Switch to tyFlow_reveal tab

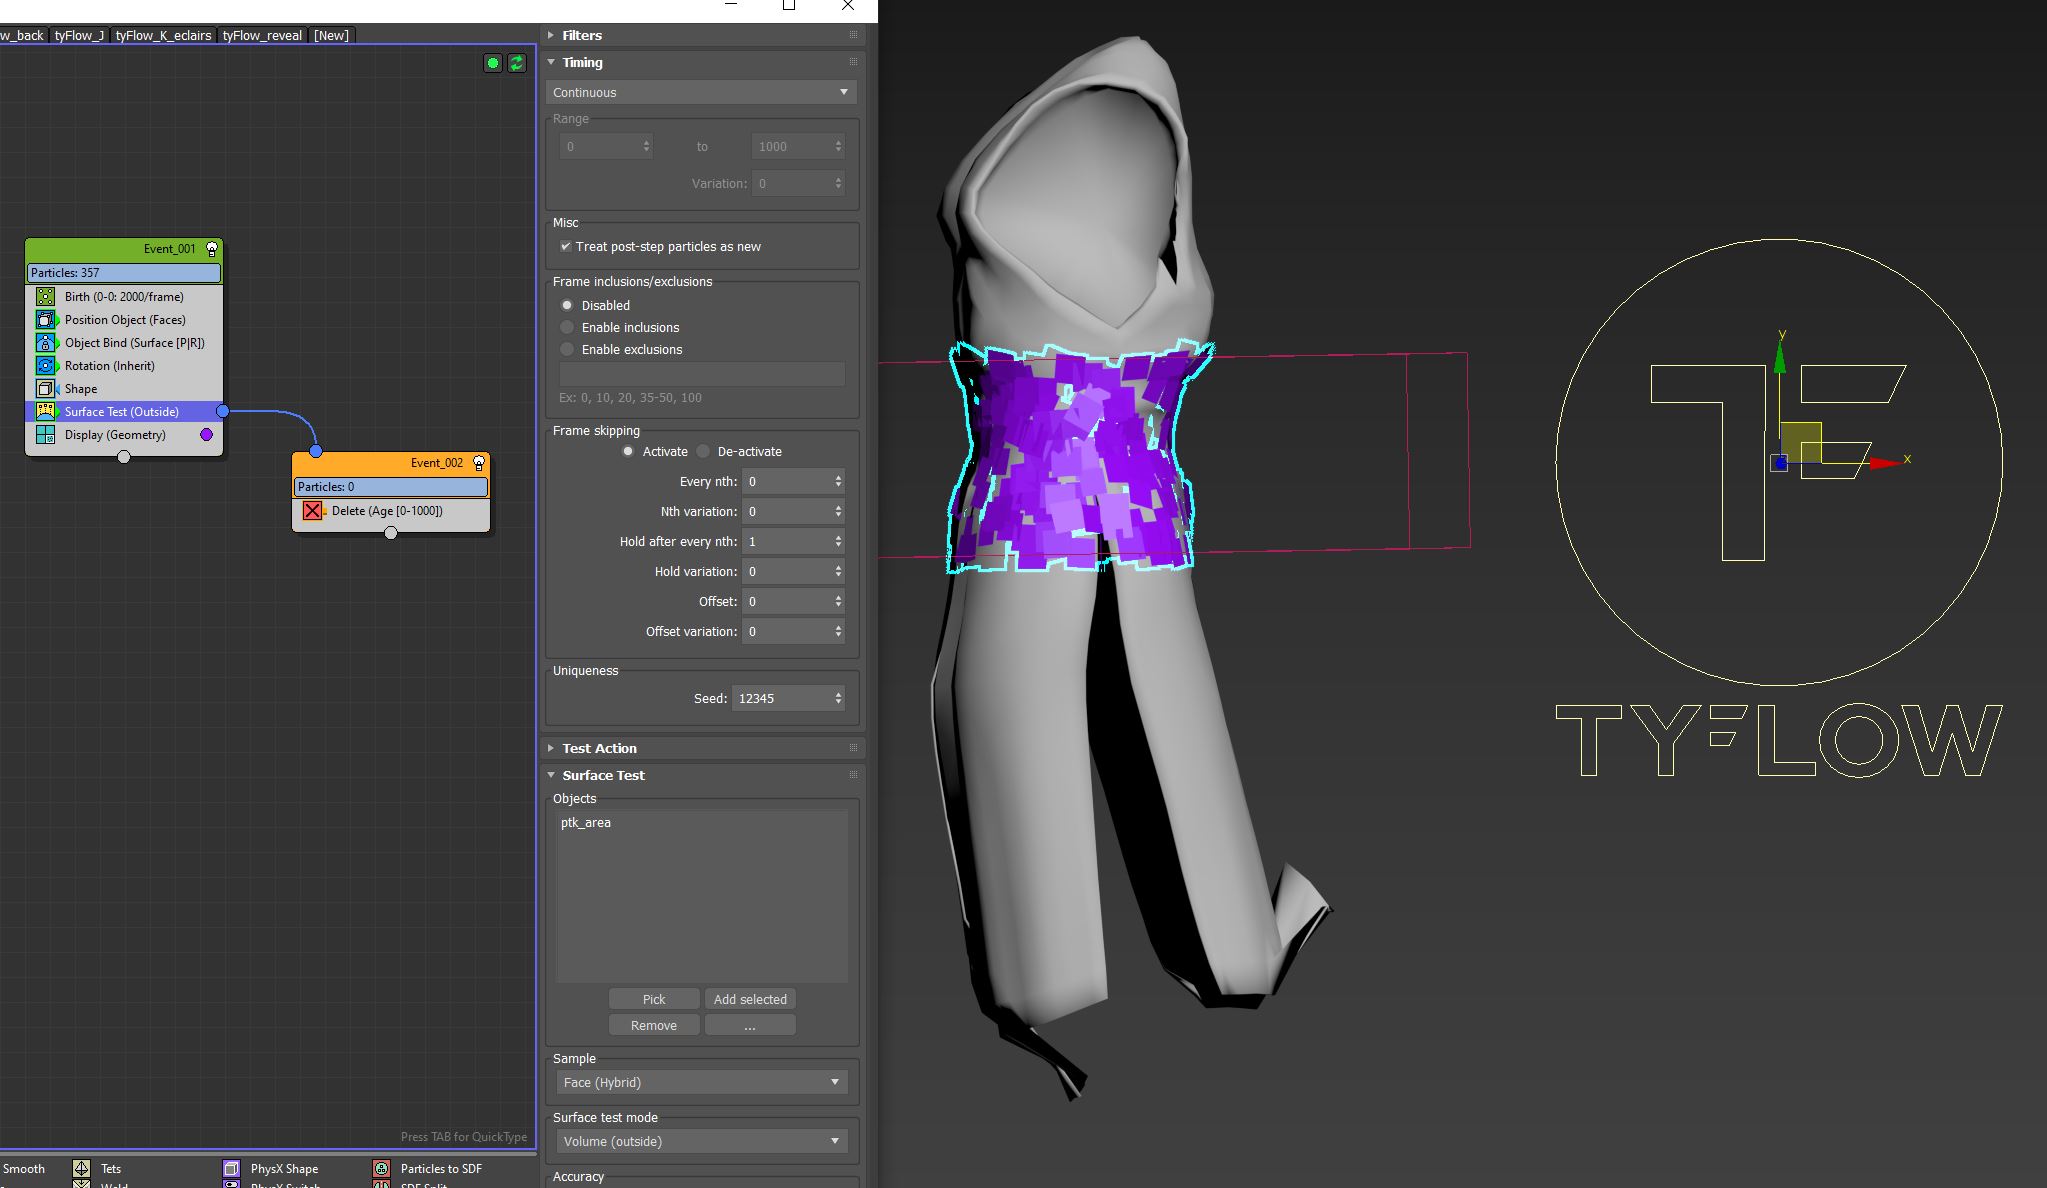pyautogui.click(x=262, y=35)
